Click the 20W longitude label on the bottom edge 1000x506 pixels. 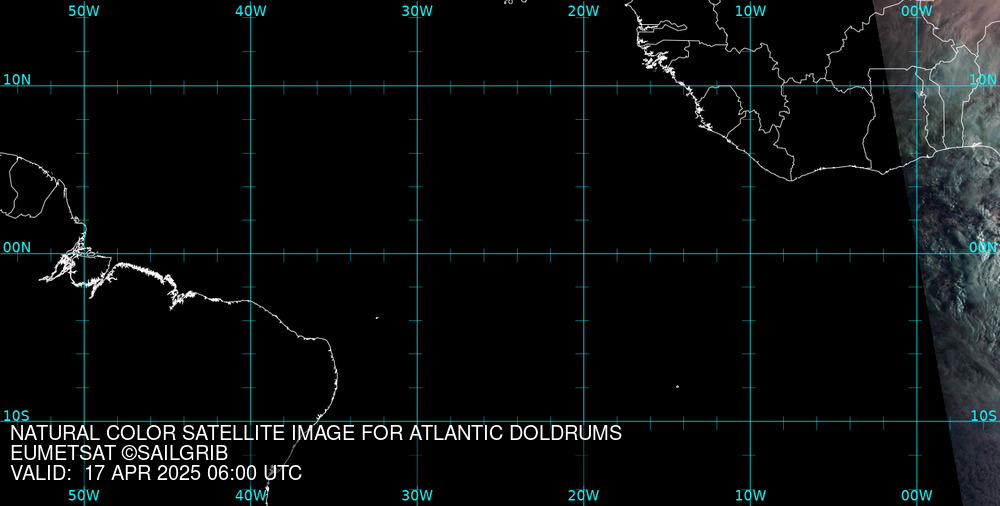click(584, 496)
